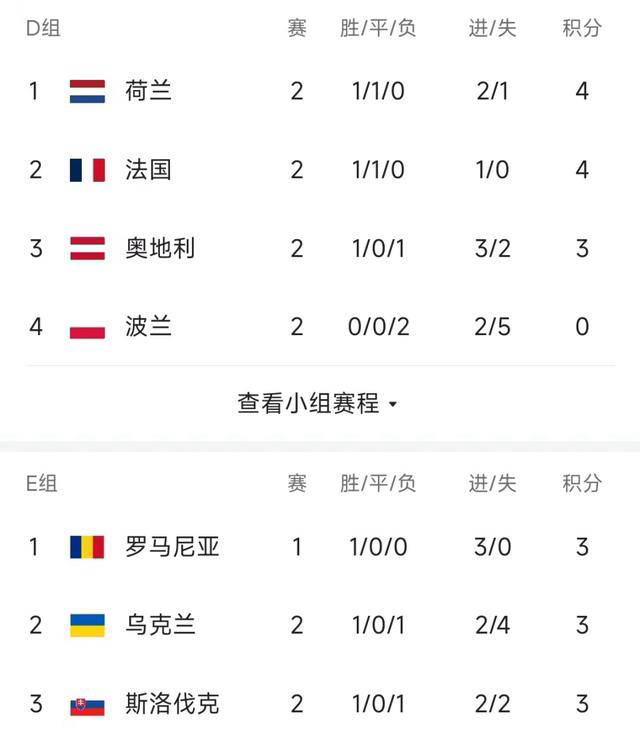Screen dimensions: 640x756
Task: Click the France flag icon
Action: pos(87,170)
